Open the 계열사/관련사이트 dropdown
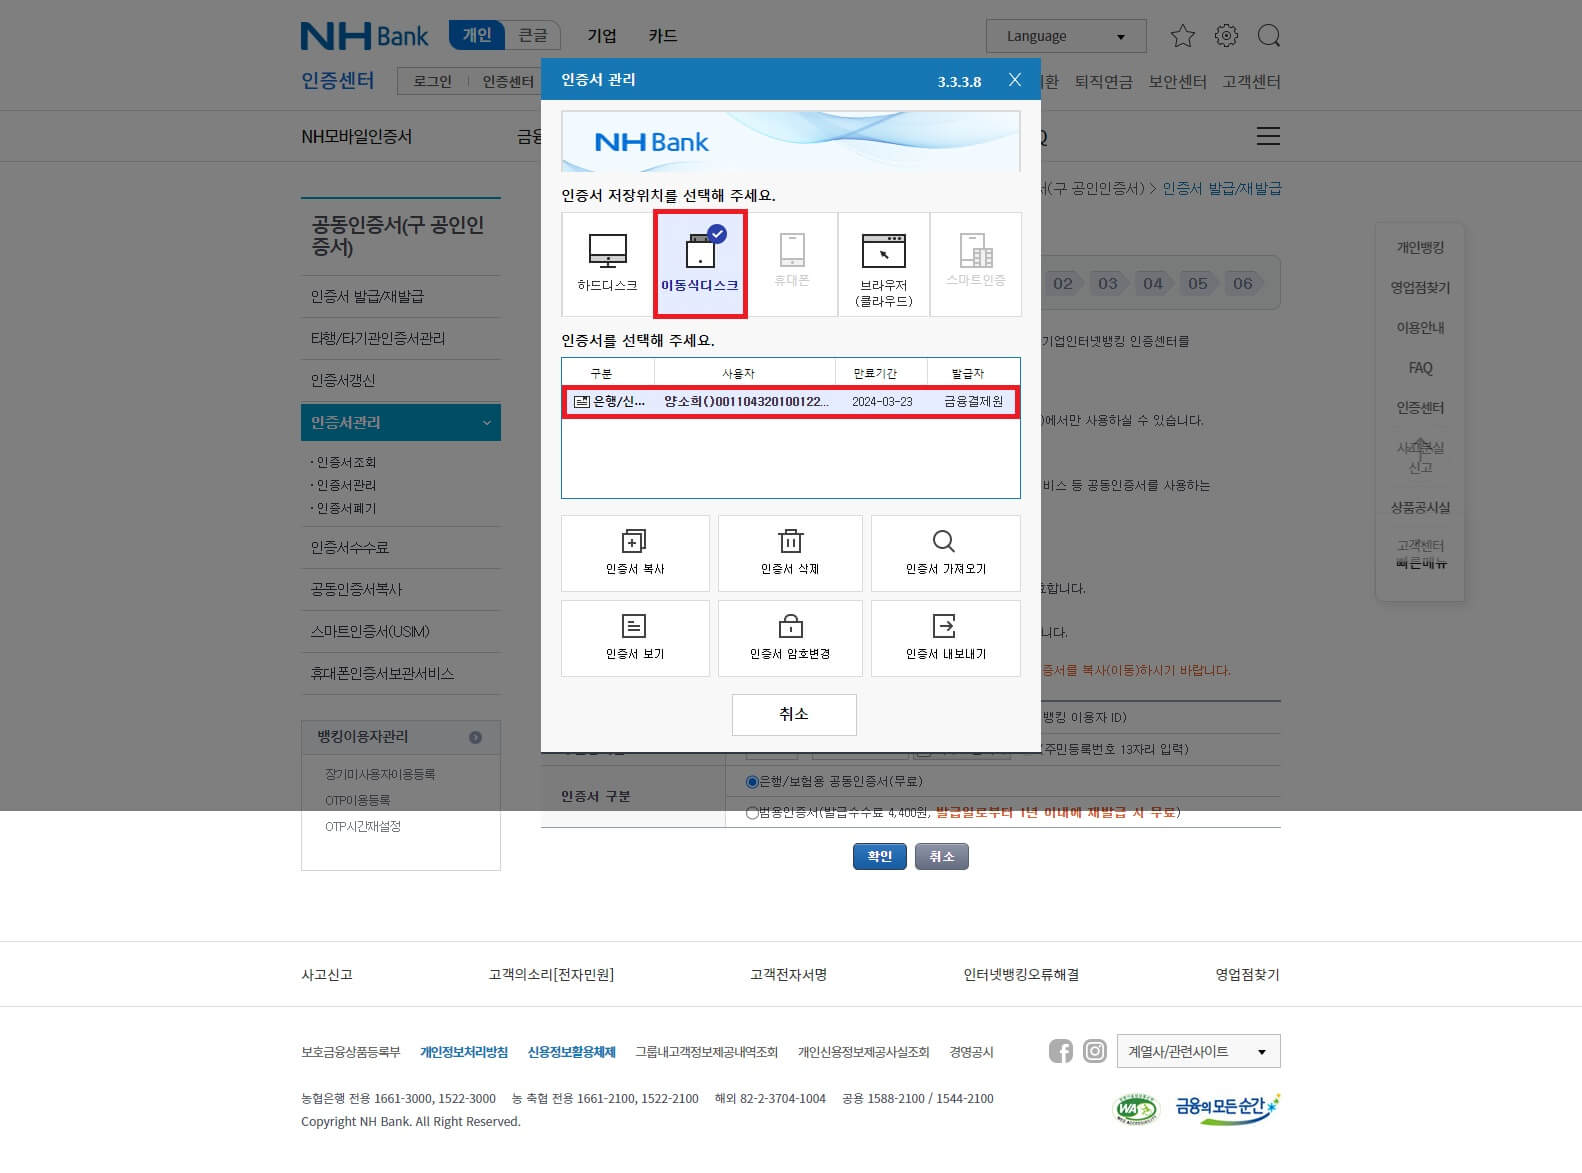 [x=1199, y=1051]
